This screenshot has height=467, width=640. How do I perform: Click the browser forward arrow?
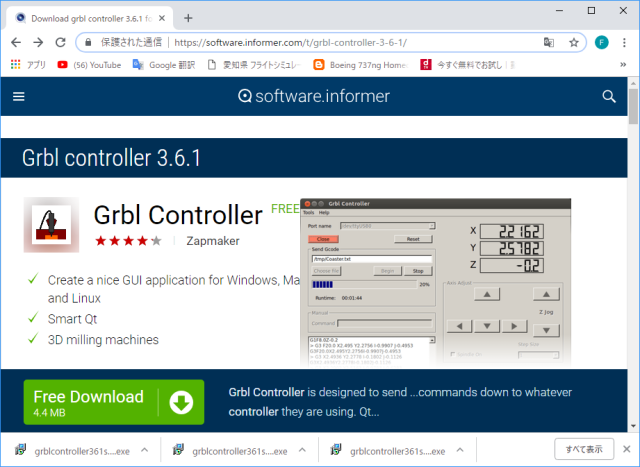tap(38, 42)
